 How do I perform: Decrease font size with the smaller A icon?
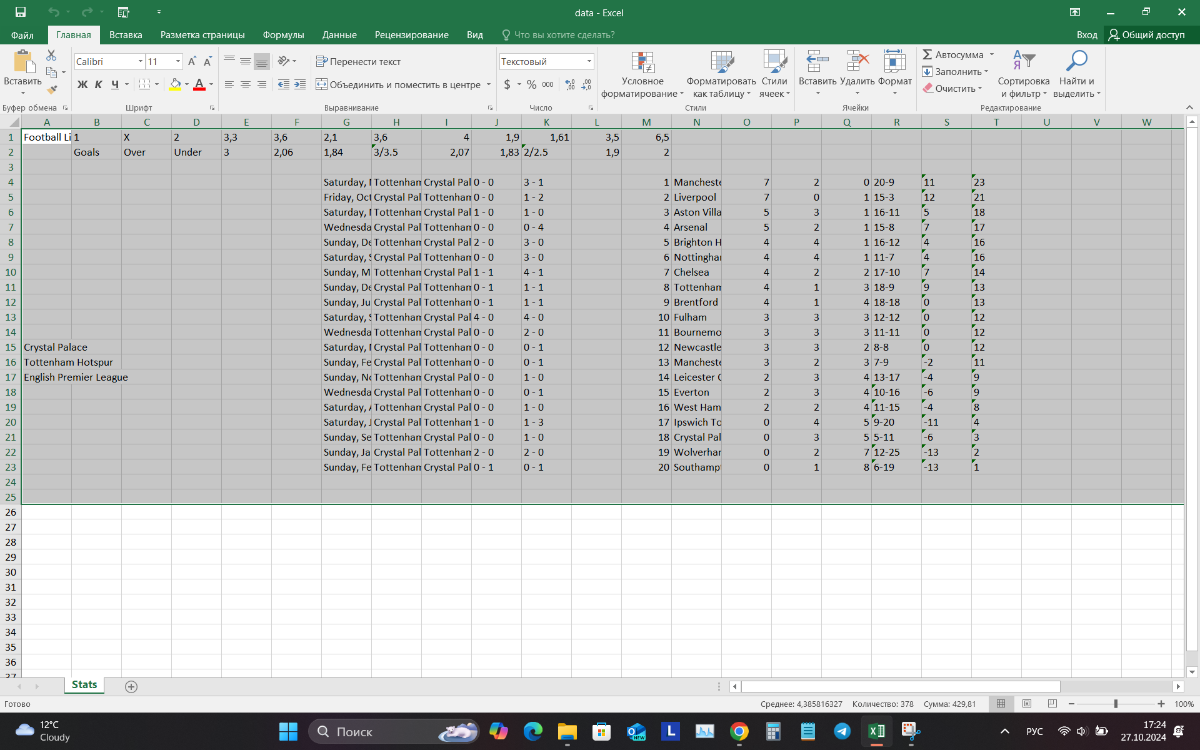click(207, 61)
